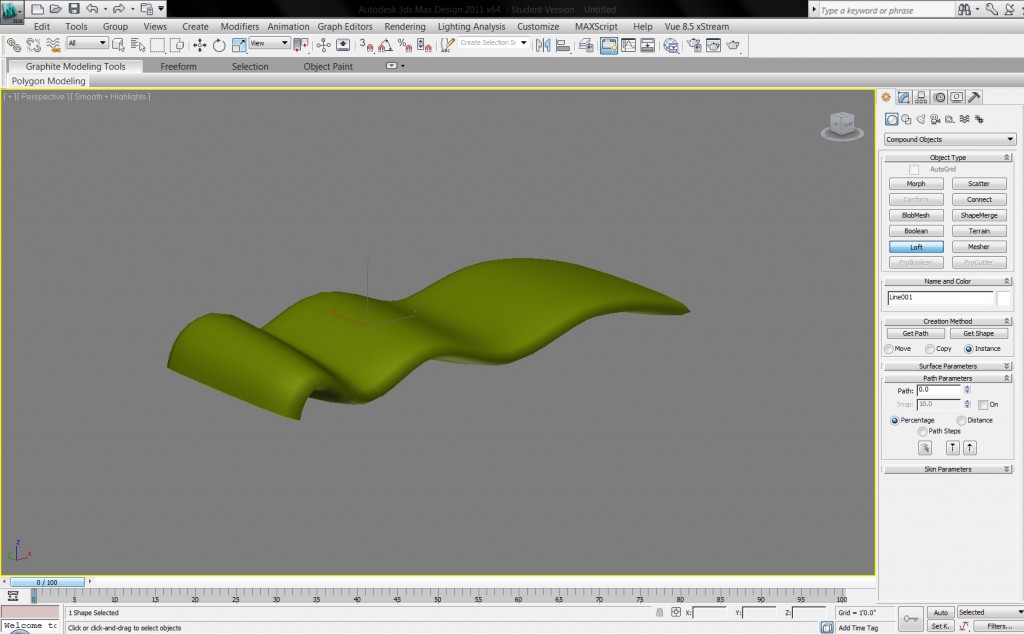Activate the Select and Move tool
The height and width of the screenshot is (634, 1024).
point(199,45)
